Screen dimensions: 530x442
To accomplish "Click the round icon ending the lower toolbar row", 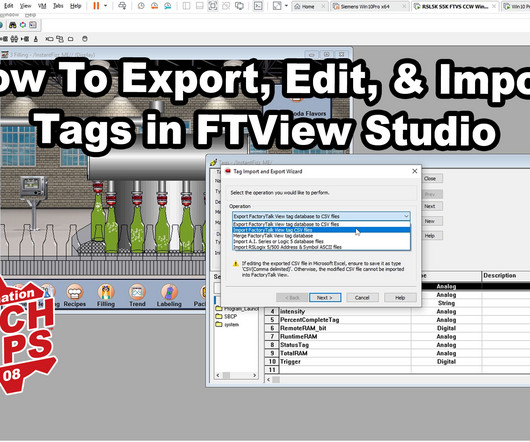I will [85, 39].
